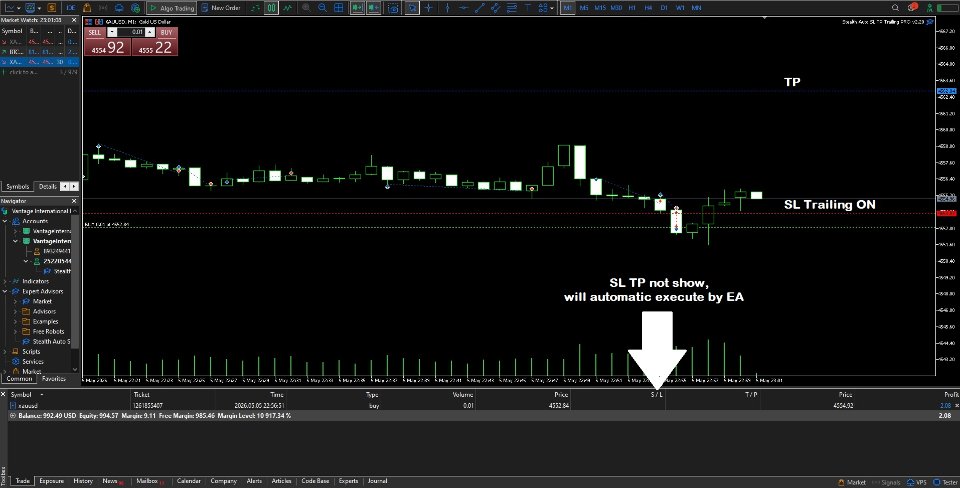Select the cursor pointer tool
This screenshot has width=960, height=488.
(x=412, y=8)
